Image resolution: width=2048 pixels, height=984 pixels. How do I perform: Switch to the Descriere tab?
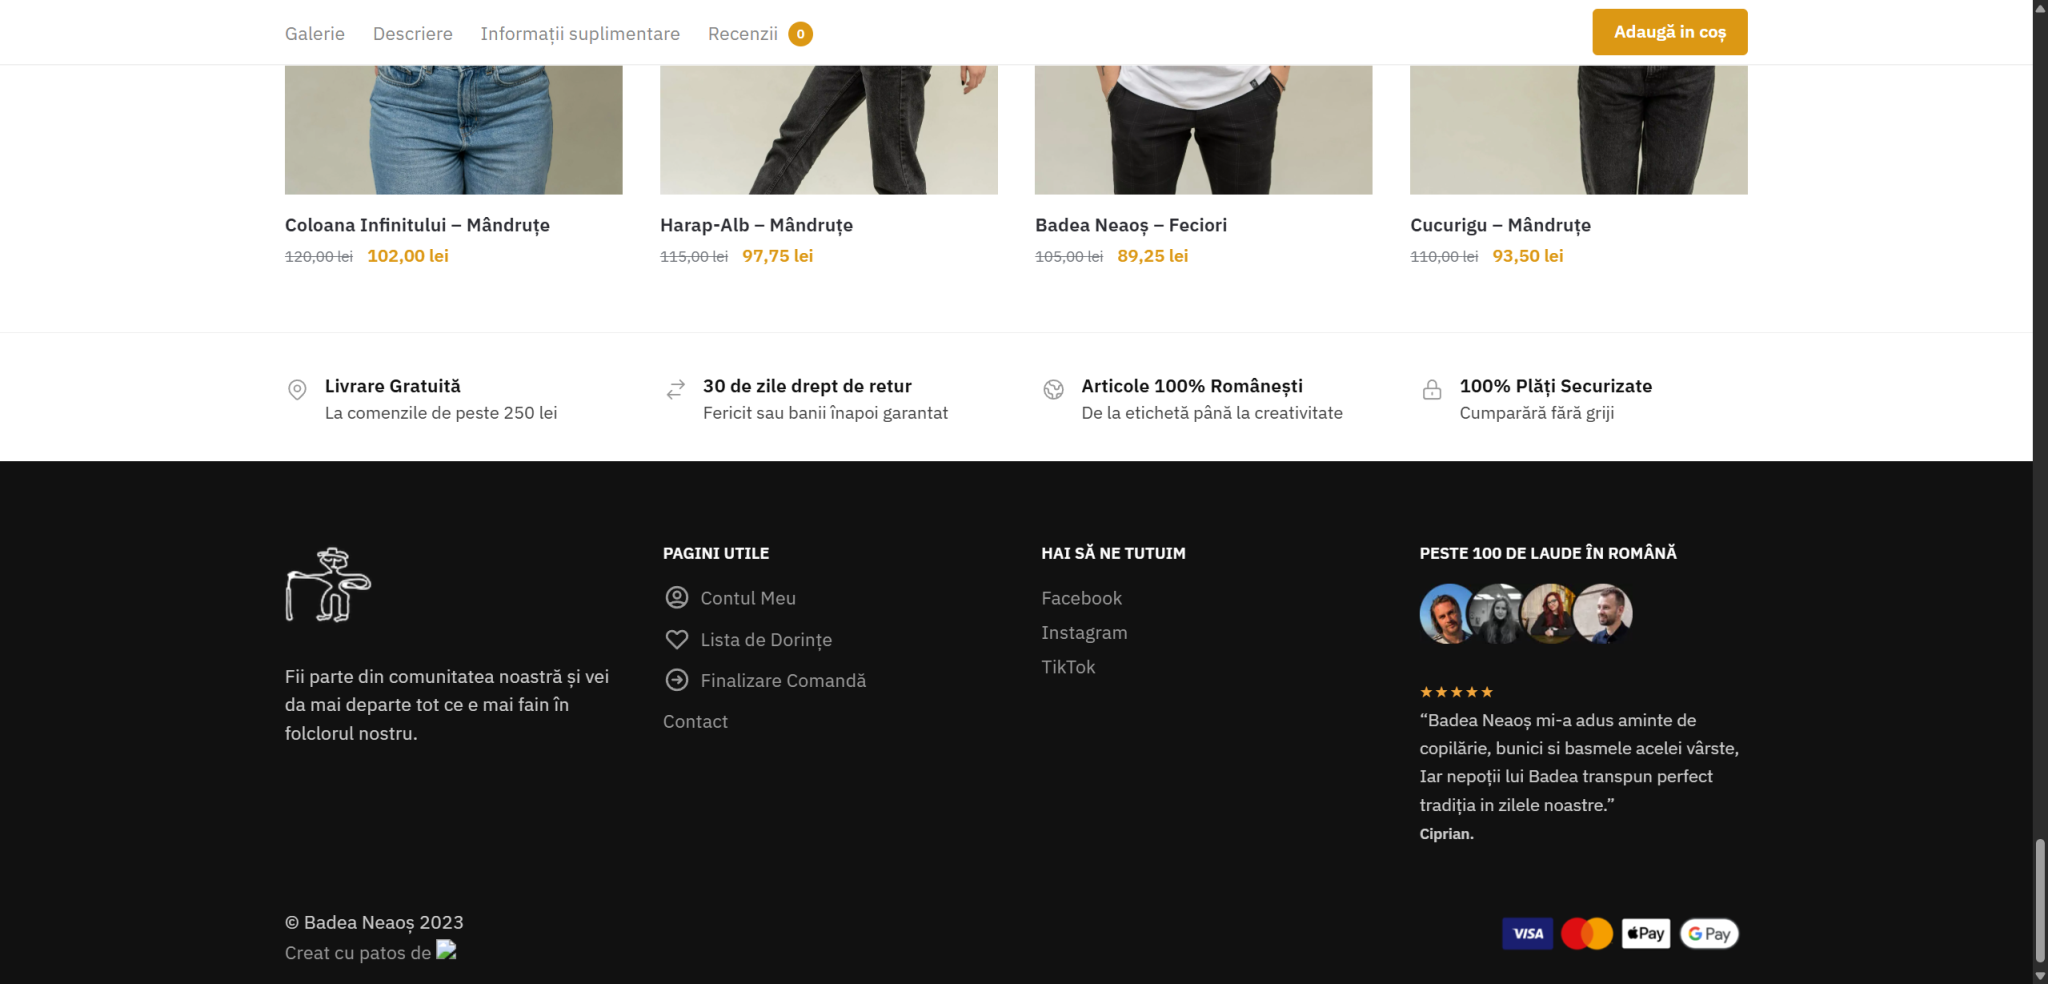point(413,34)
